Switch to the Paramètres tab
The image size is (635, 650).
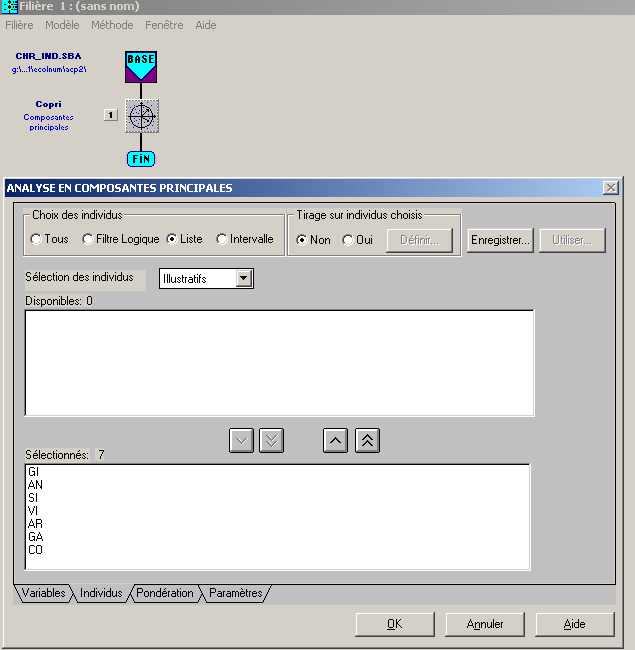(235, 593)
